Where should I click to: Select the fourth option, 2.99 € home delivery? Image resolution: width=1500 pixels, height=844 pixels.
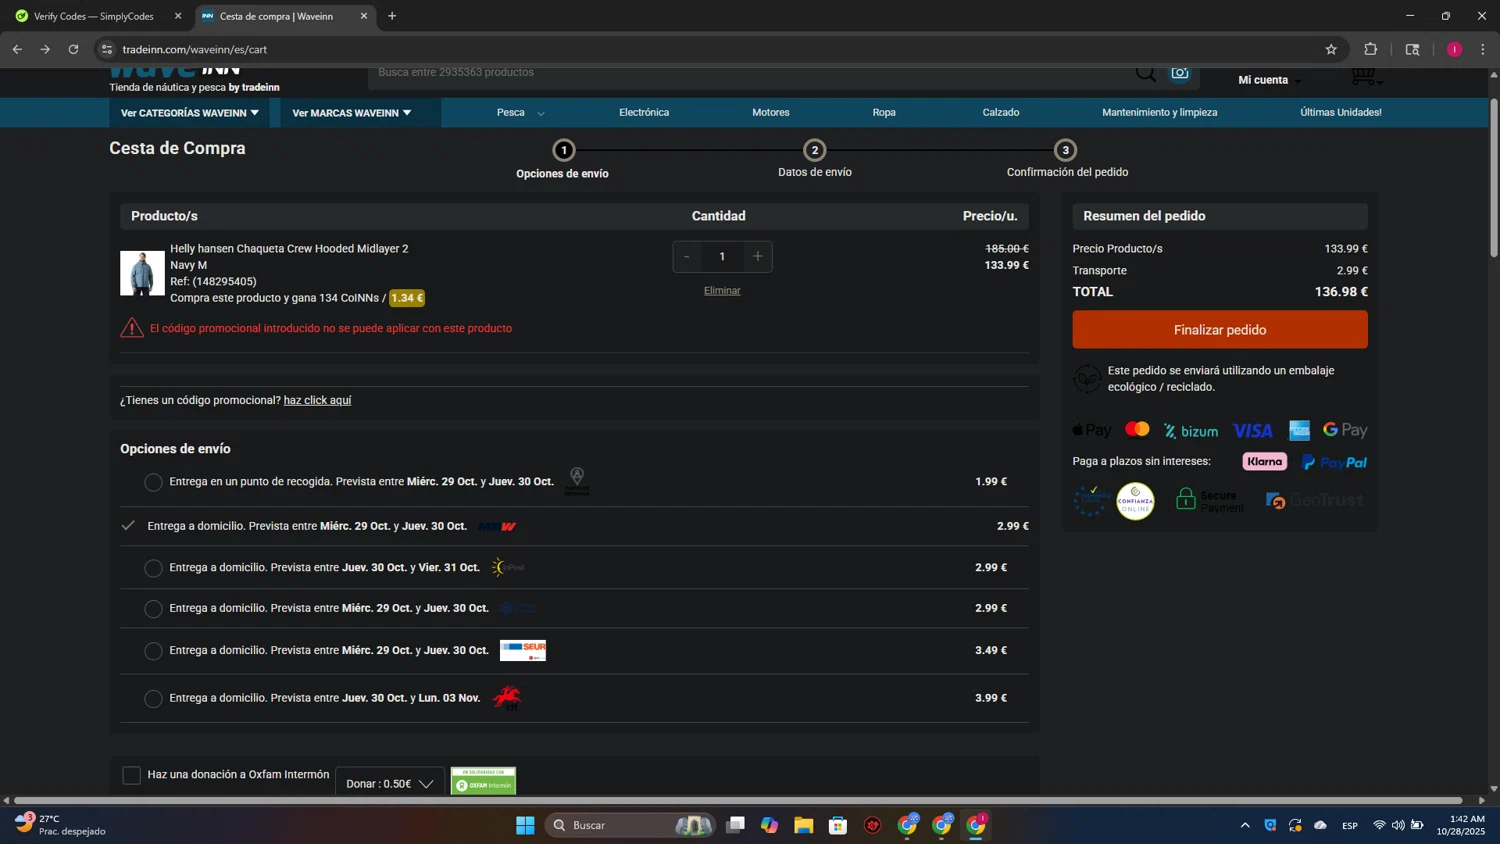tap(153, 609)
